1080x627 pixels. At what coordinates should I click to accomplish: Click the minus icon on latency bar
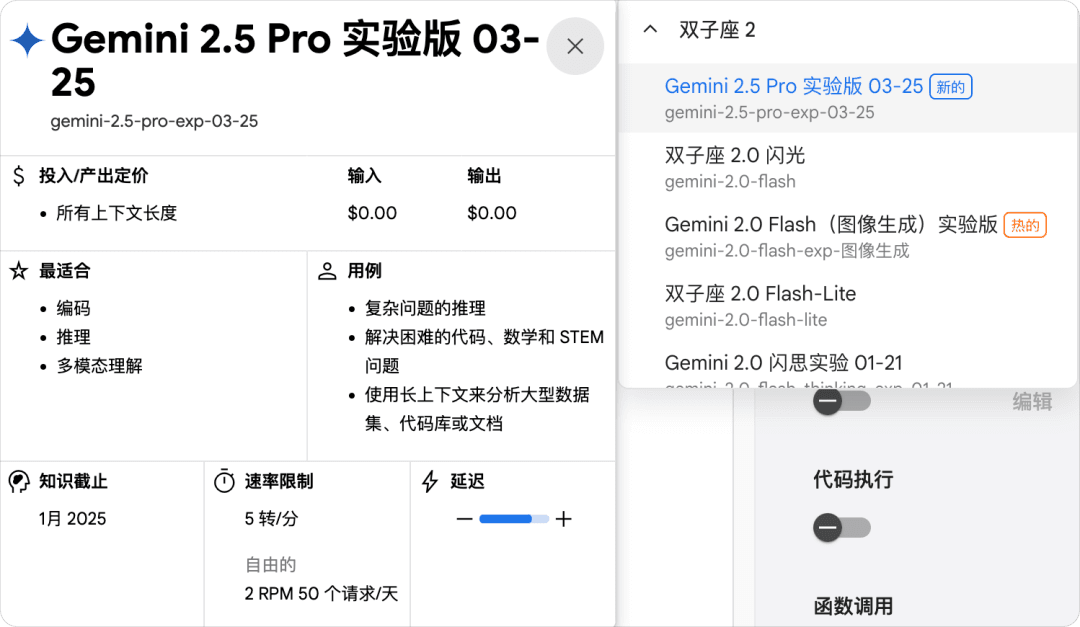[464, 519]
